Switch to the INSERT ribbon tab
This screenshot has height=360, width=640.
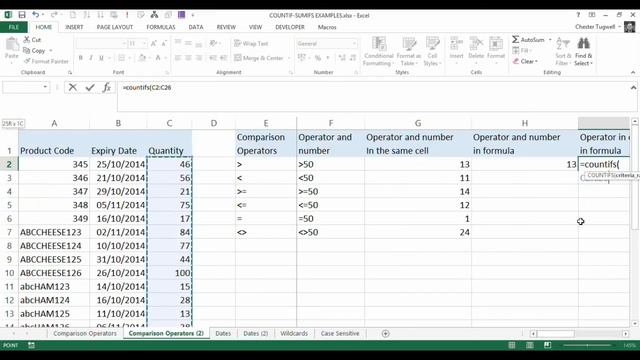coord(74,27)
